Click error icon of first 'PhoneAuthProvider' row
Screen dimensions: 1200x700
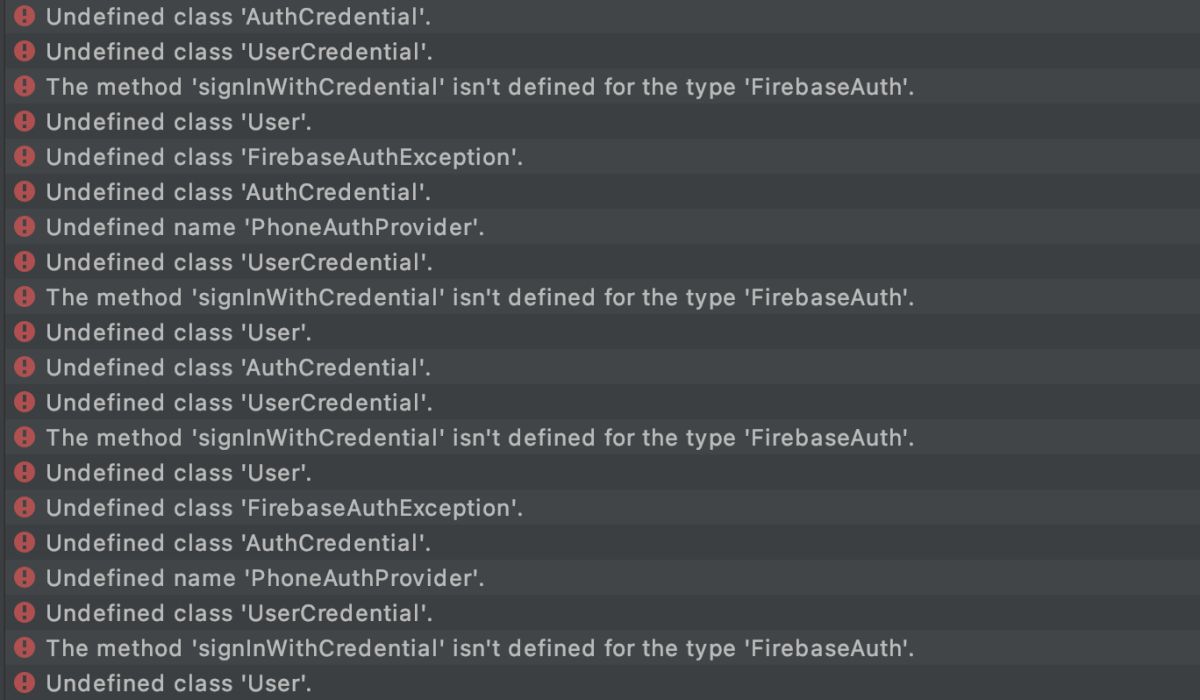25,227
